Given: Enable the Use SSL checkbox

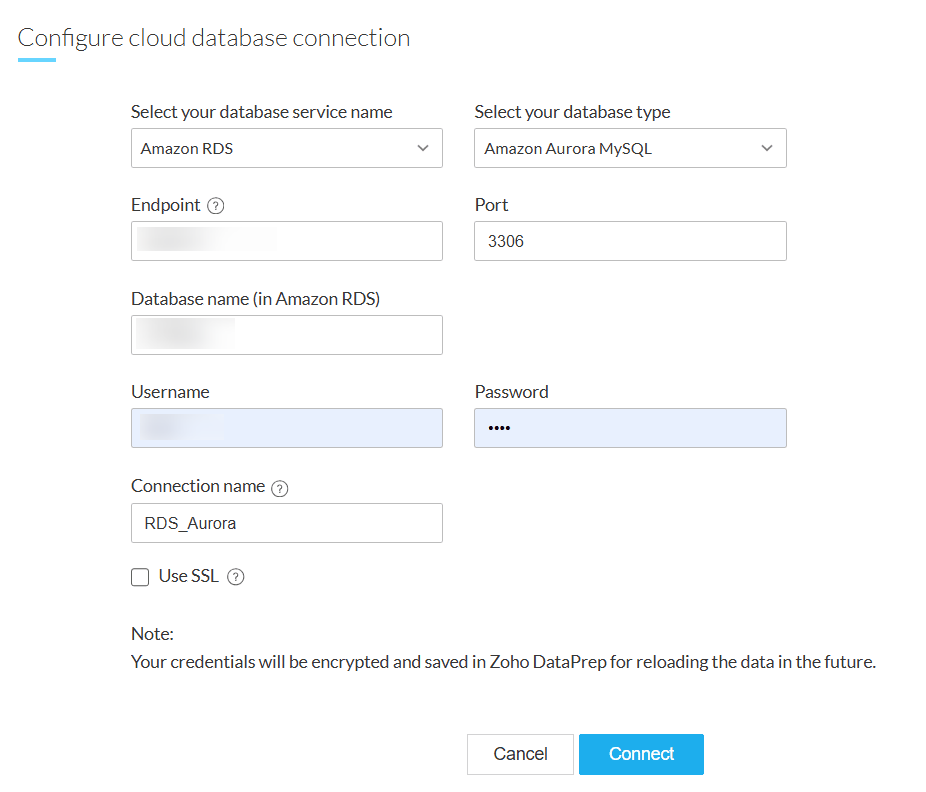Looking at the screenshot, I should (x=141, y=577).
